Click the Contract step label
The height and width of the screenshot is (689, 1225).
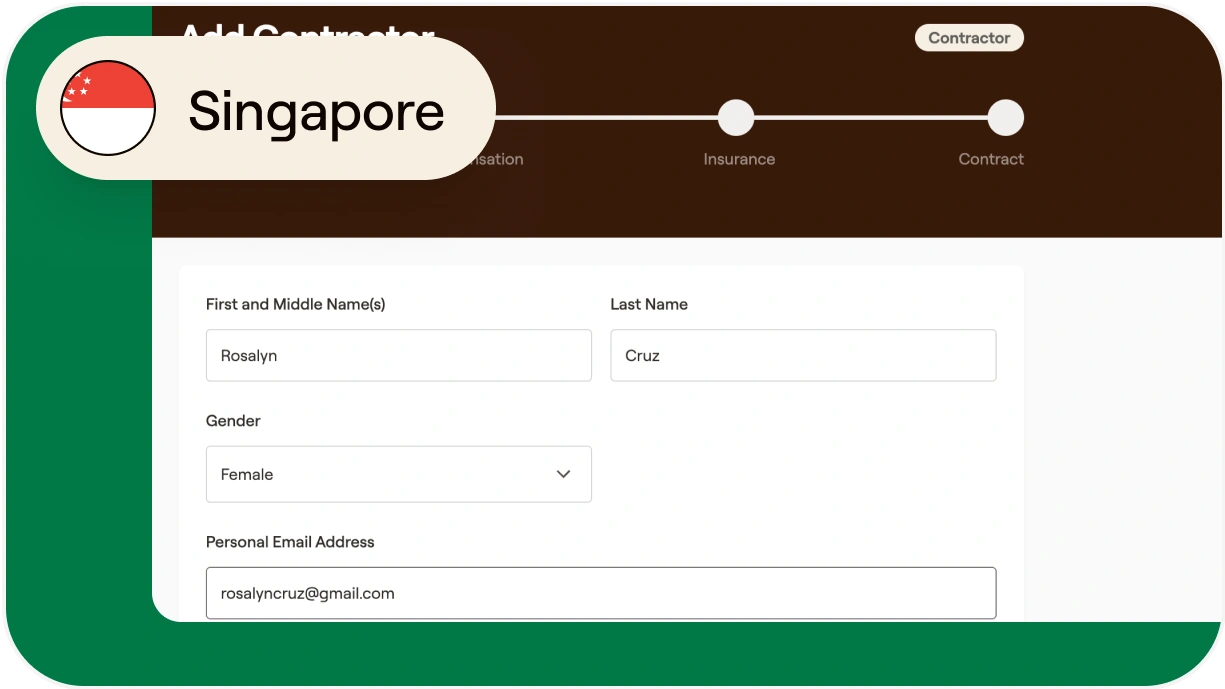point(991,159)
